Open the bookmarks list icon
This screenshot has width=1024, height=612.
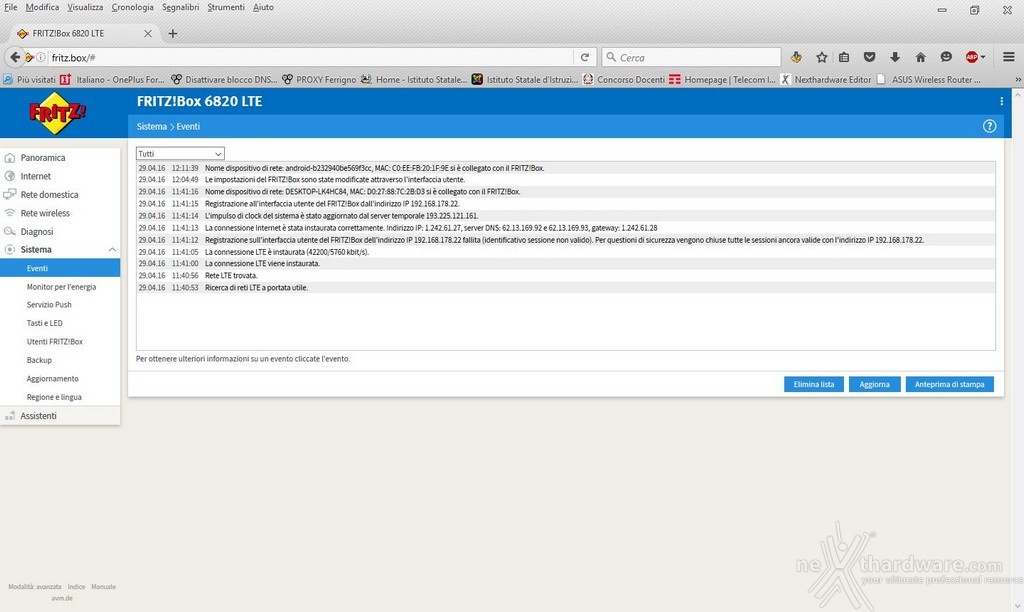(844, 57)
